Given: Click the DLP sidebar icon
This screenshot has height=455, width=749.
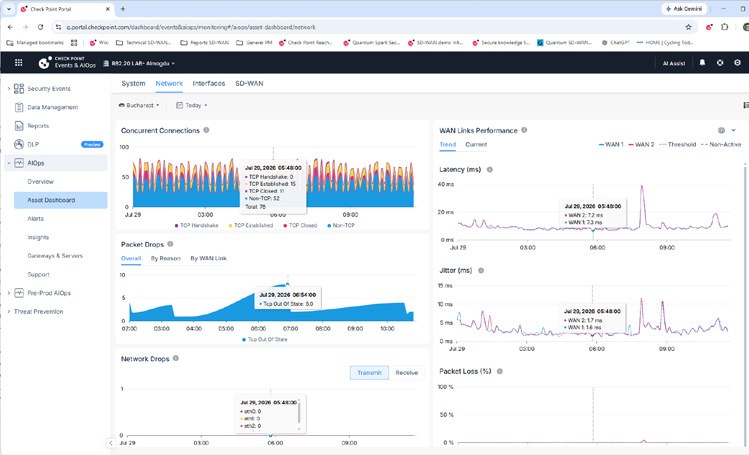Looking at the screenshot, I should [x=19, y=144].
